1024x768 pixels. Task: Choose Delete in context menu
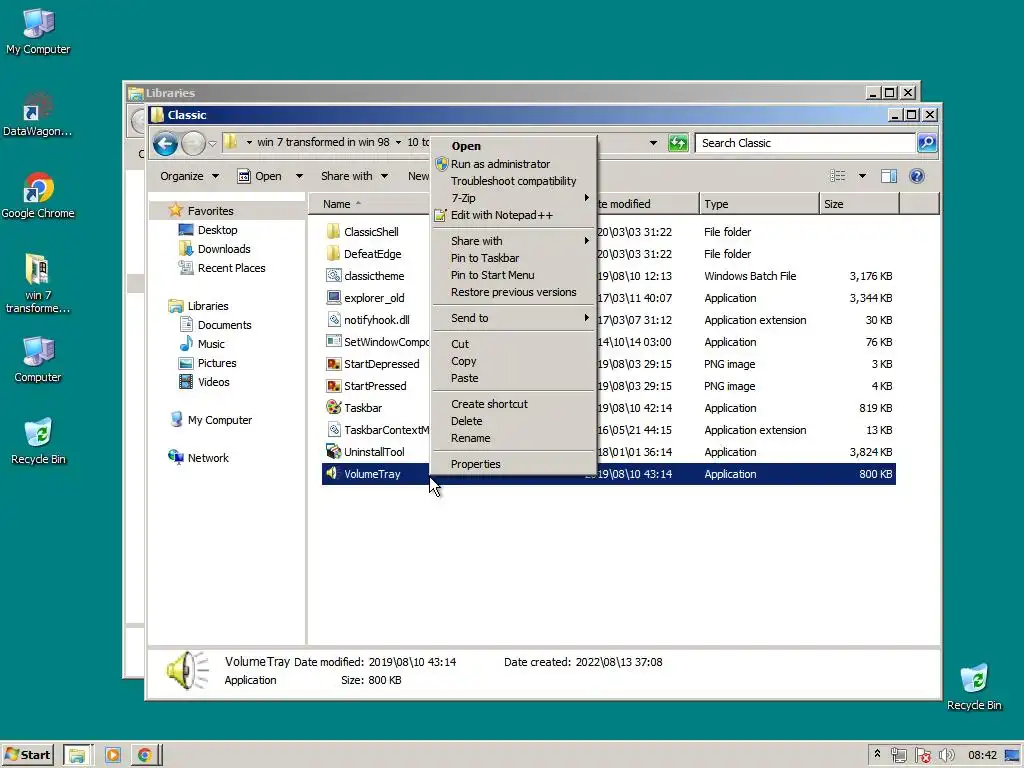tap(514, 421)
